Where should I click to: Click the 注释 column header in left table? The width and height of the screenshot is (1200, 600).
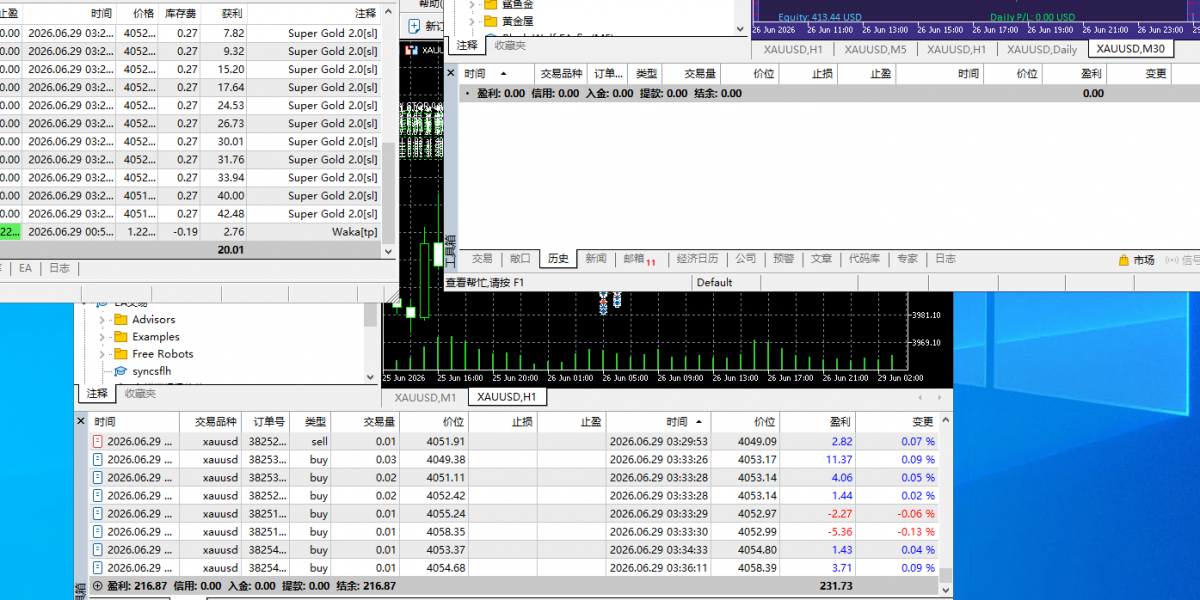click(314, 14)
